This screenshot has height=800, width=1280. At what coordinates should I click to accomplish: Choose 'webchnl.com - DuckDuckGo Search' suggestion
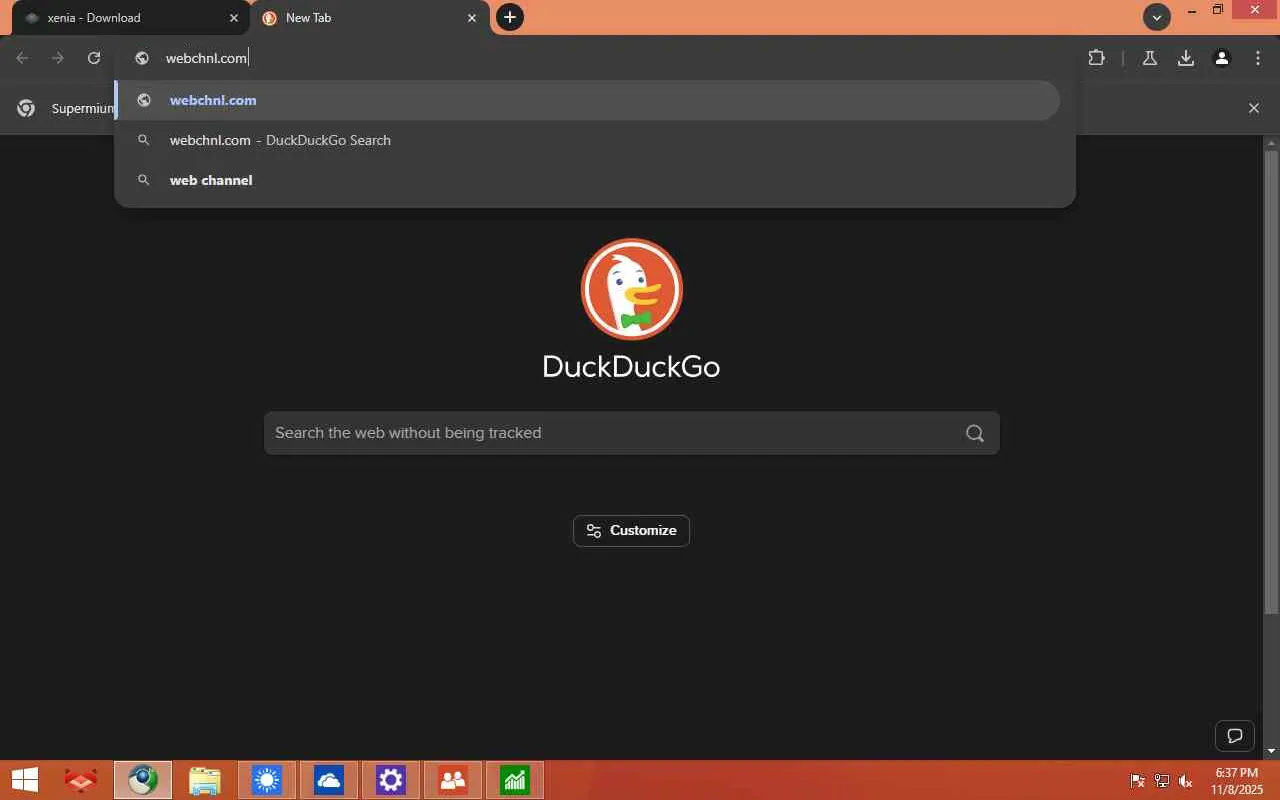pyautogui.click(x=588, y=140)
